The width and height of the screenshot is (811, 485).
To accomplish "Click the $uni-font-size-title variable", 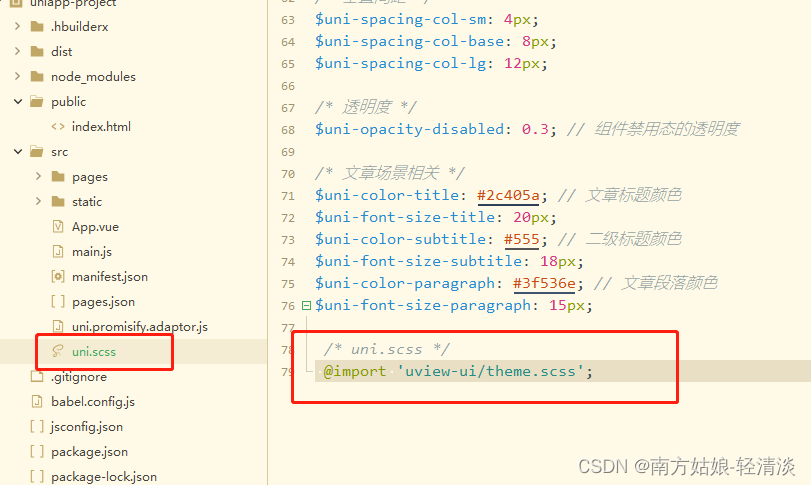I will 405,217.
